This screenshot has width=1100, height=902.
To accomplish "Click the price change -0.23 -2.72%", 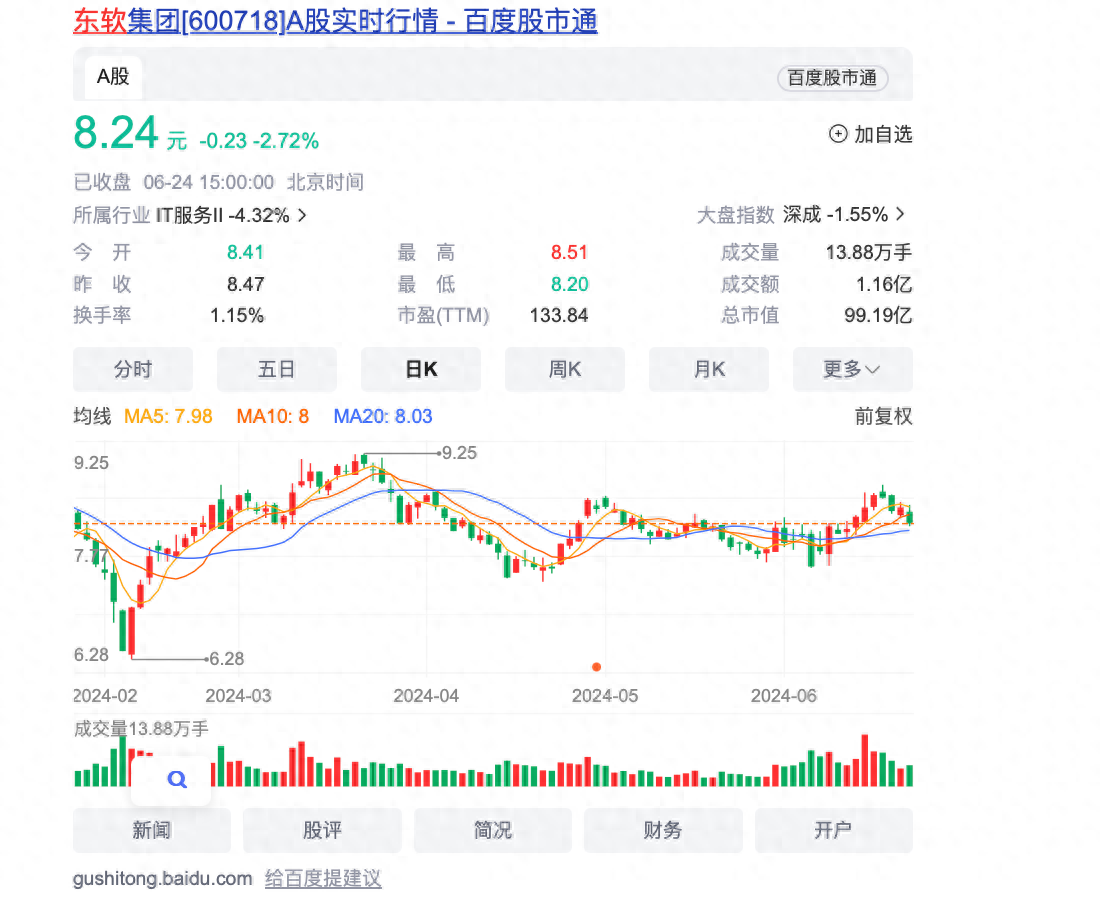I will 259,141.
